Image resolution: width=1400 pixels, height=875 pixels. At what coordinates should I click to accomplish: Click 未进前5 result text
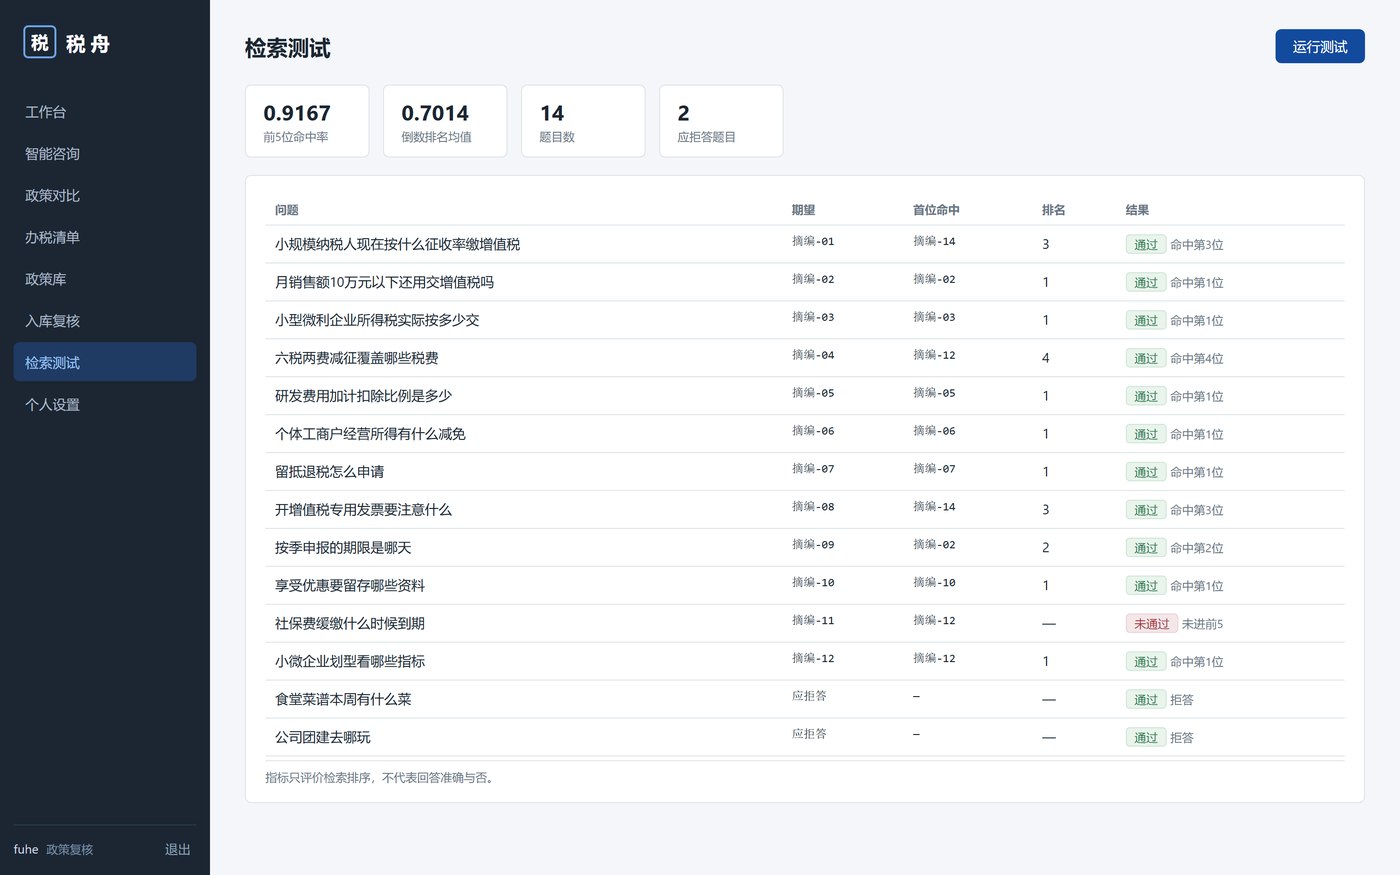pyautogui.click(x=1202, y=624)
